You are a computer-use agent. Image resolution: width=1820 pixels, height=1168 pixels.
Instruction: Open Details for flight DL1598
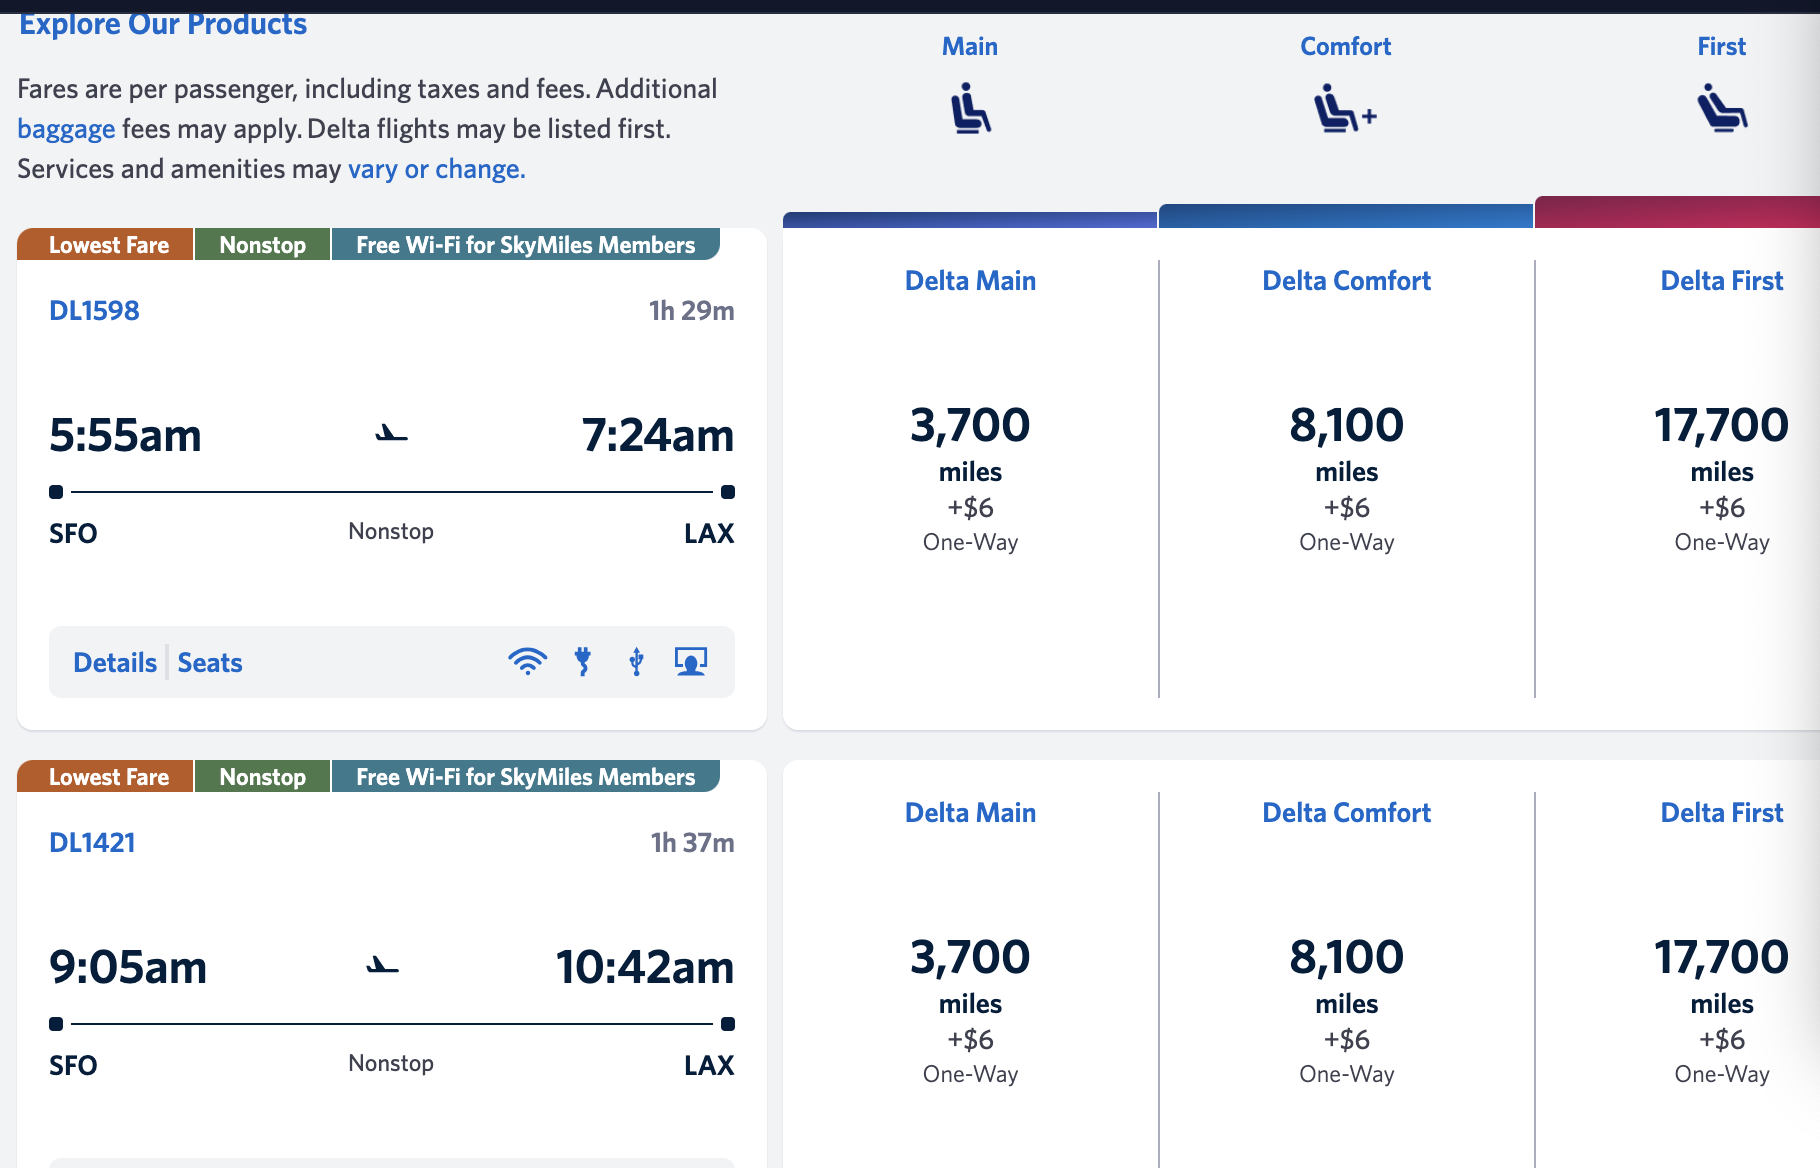(x=115, y=663)
